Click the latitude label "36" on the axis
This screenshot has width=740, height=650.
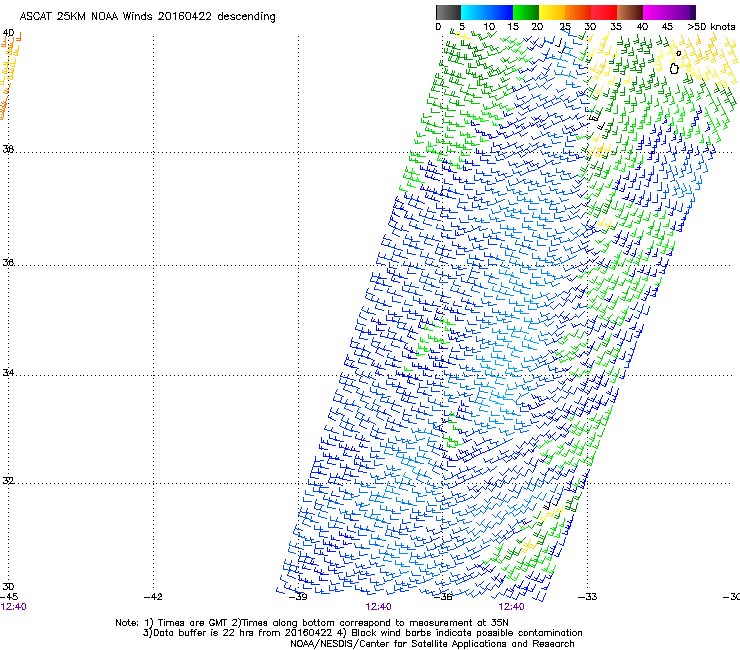click(x=8, y=262)
